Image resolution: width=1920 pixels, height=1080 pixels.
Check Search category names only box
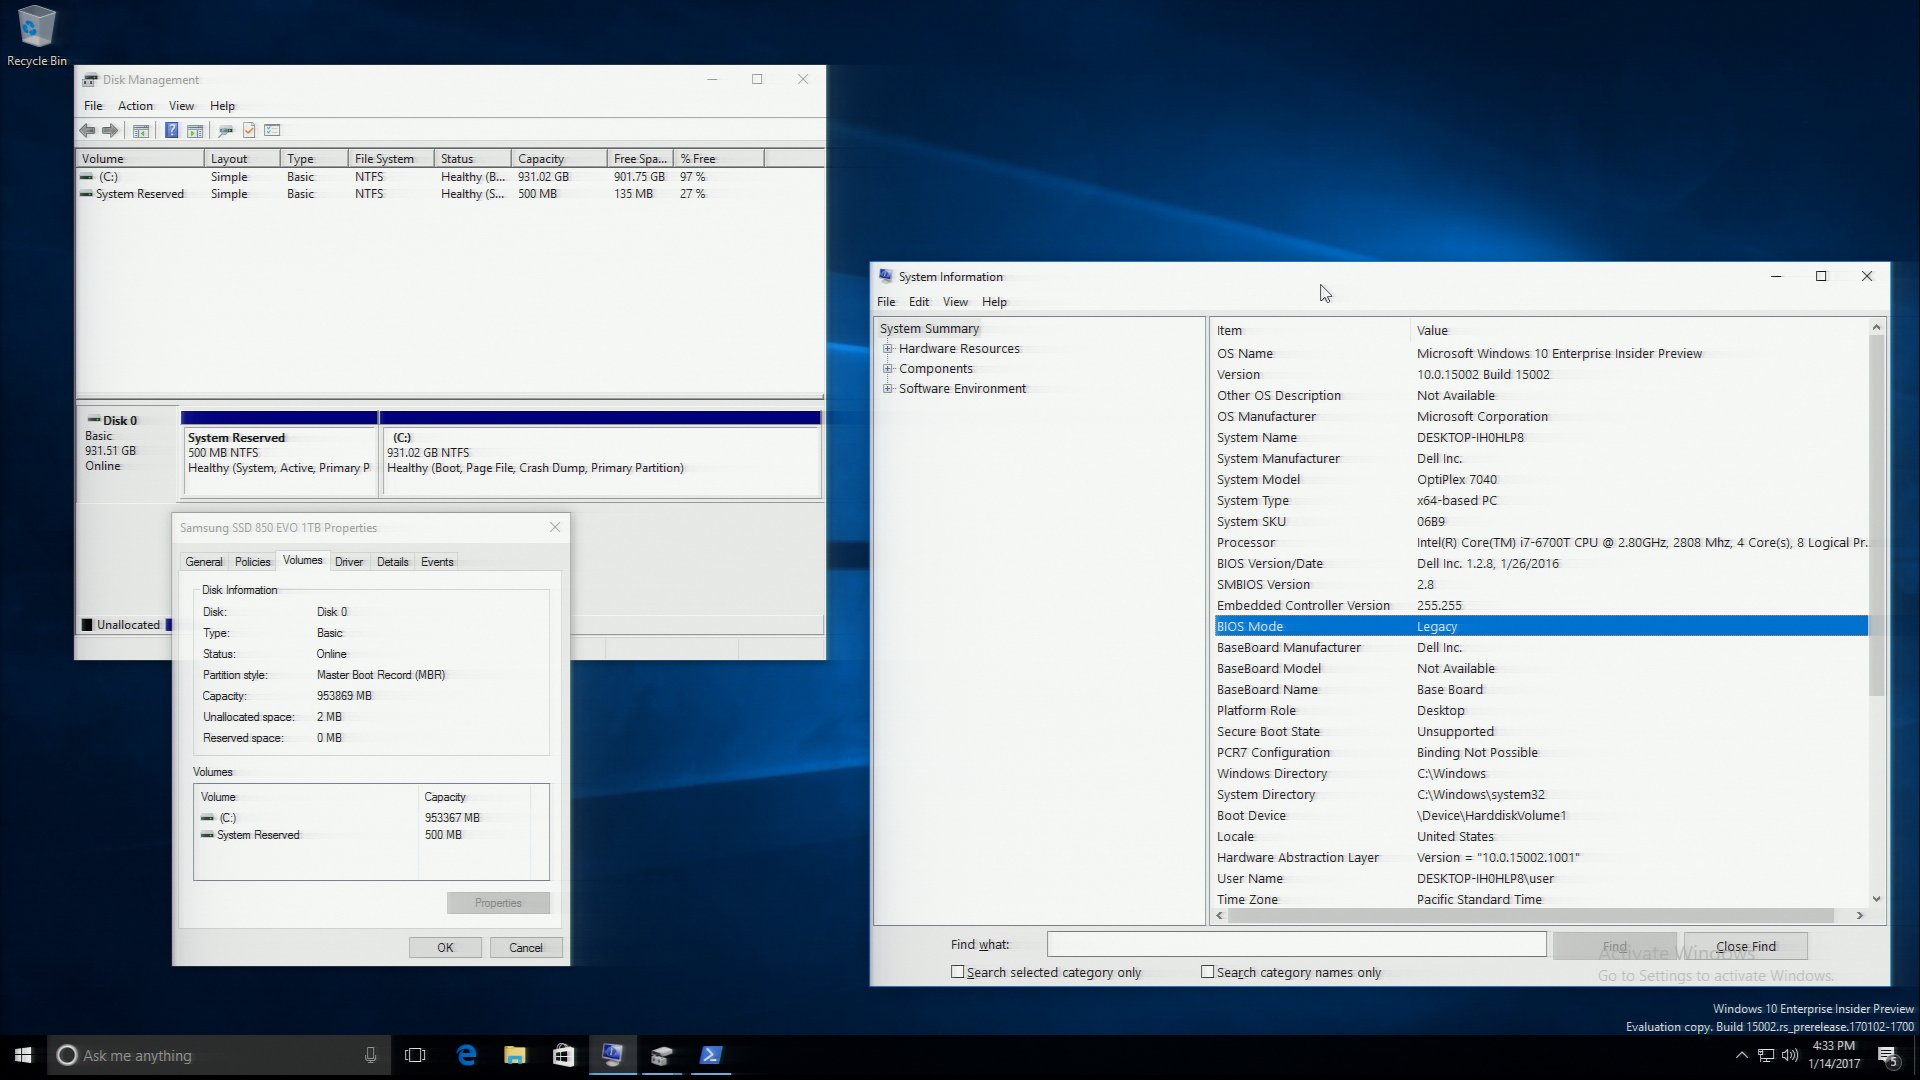[x=1208, y=972]
